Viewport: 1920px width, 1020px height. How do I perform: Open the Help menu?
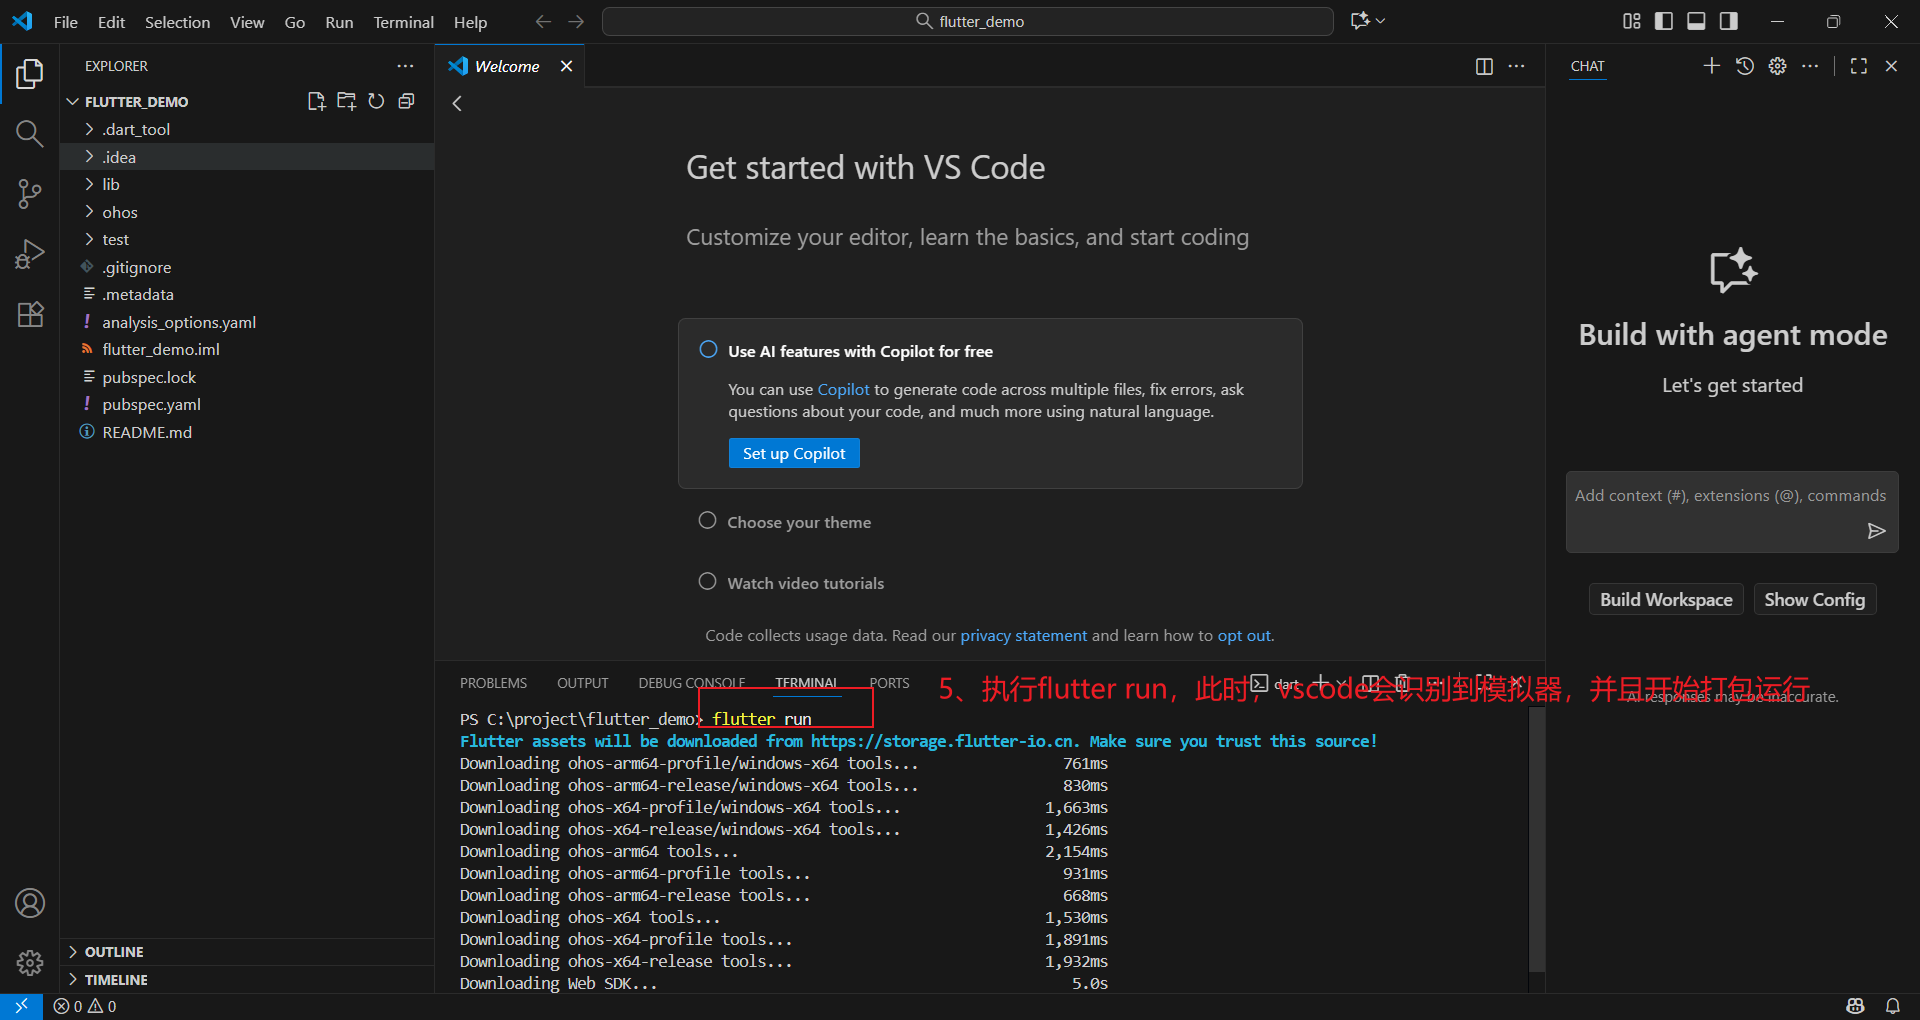[x=470, y=22]
